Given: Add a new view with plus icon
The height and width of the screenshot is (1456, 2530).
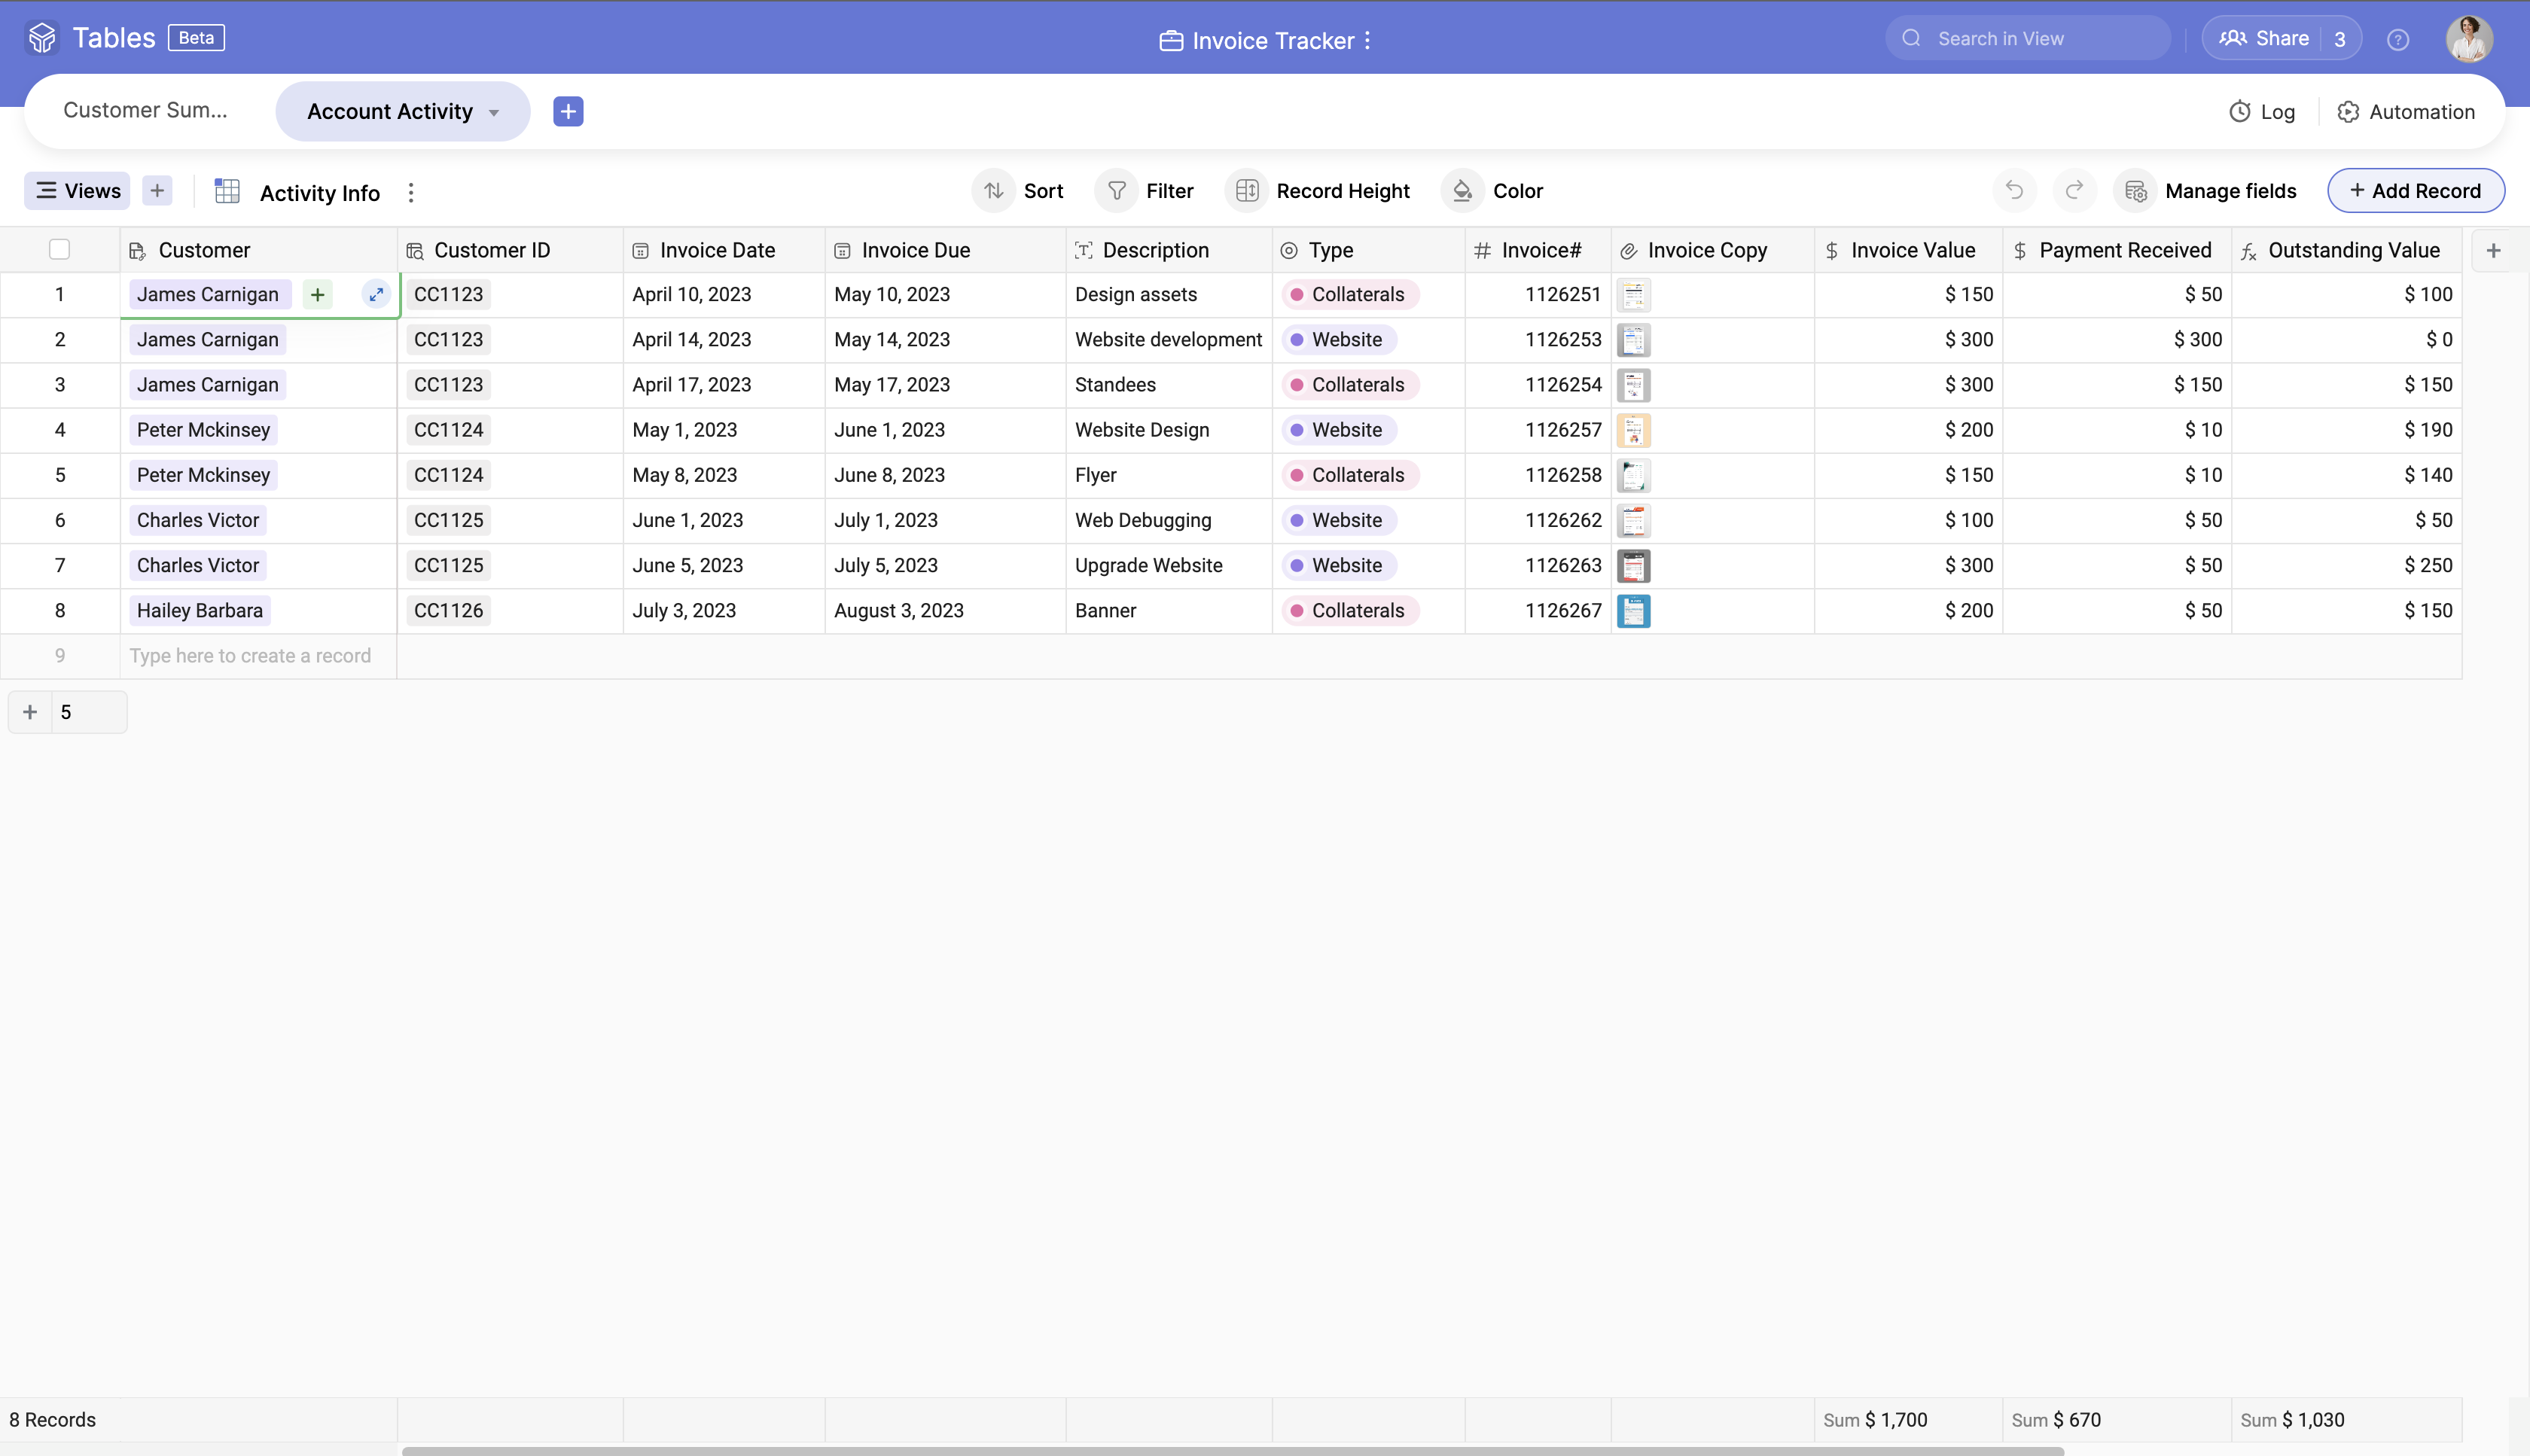Looking at the screenshot, I should click(x=157, y=190).
